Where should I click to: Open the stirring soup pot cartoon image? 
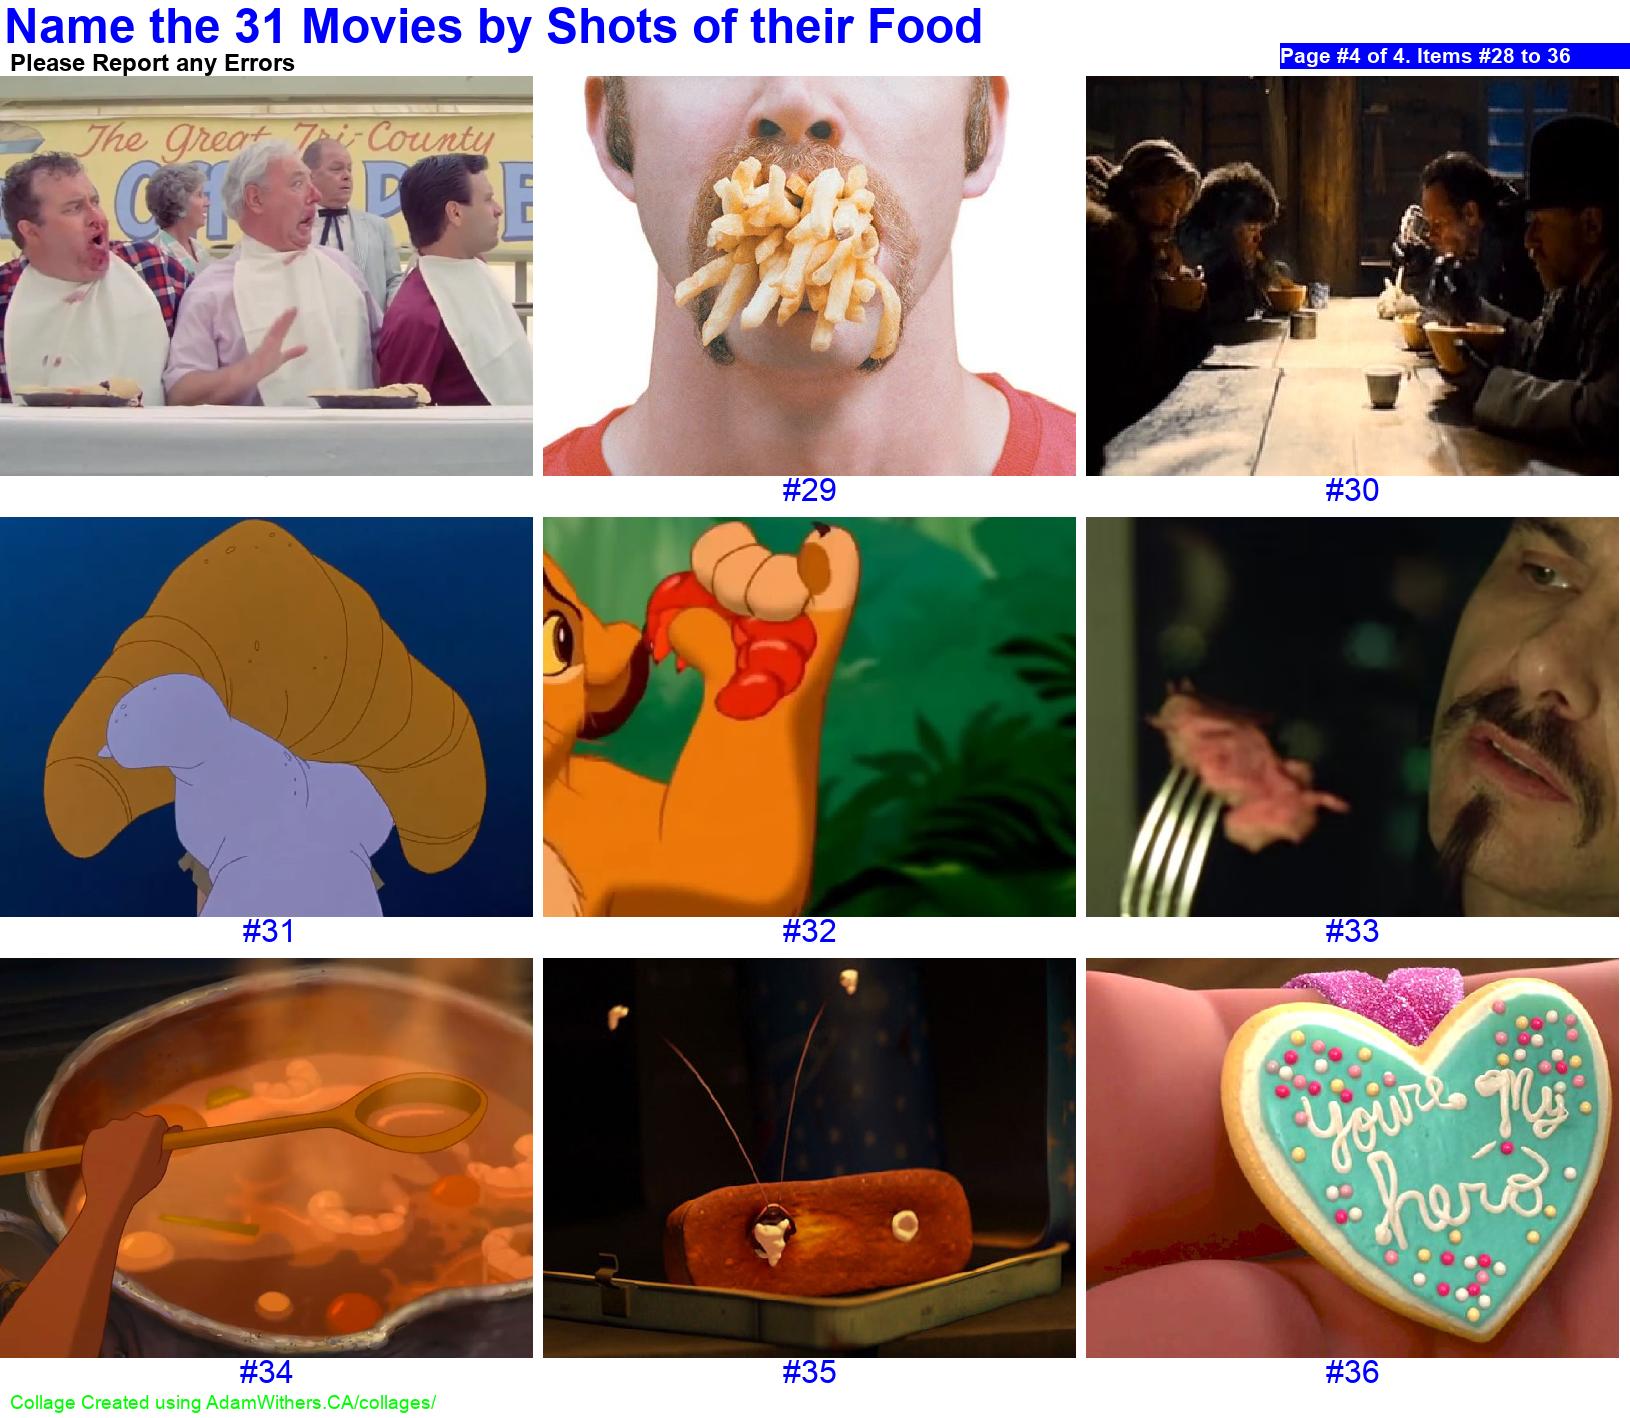click(x=266, y=1158)
